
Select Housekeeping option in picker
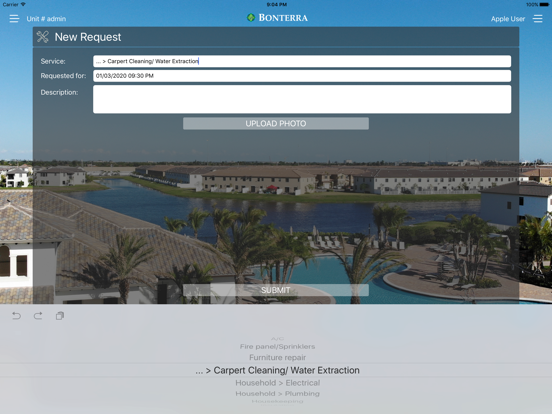pos(277,401)
